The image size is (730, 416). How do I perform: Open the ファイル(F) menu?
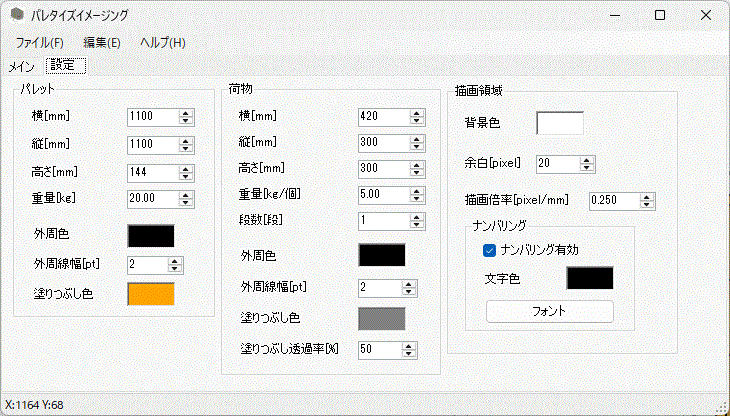point(40,42)
